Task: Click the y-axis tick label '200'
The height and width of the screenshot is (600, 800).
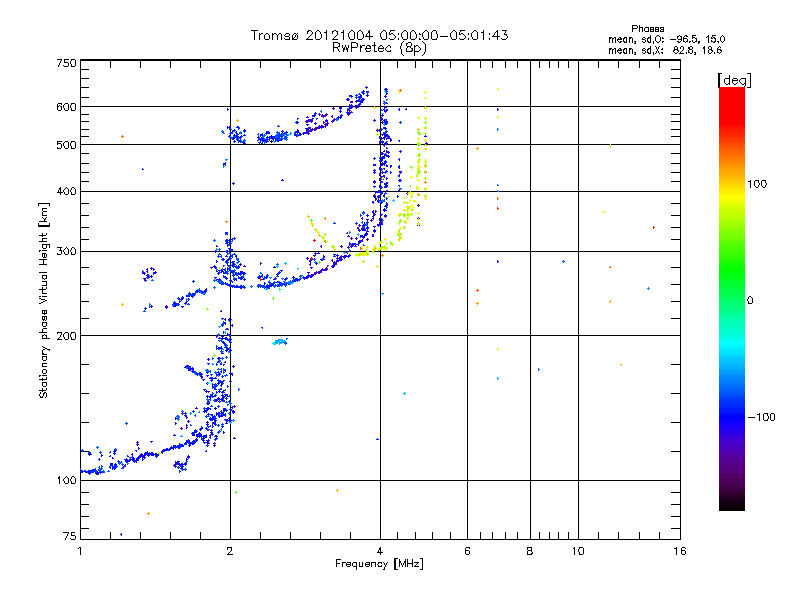Action: click(66, 336)
